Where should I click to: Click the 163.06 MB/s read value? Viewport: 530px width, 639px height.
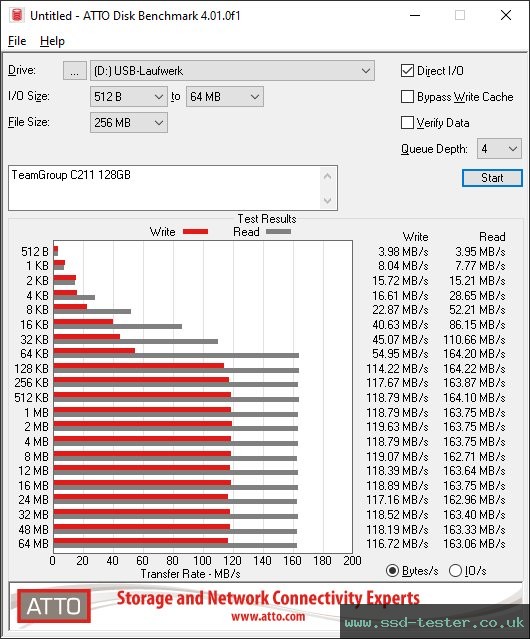tap(474, 544)
